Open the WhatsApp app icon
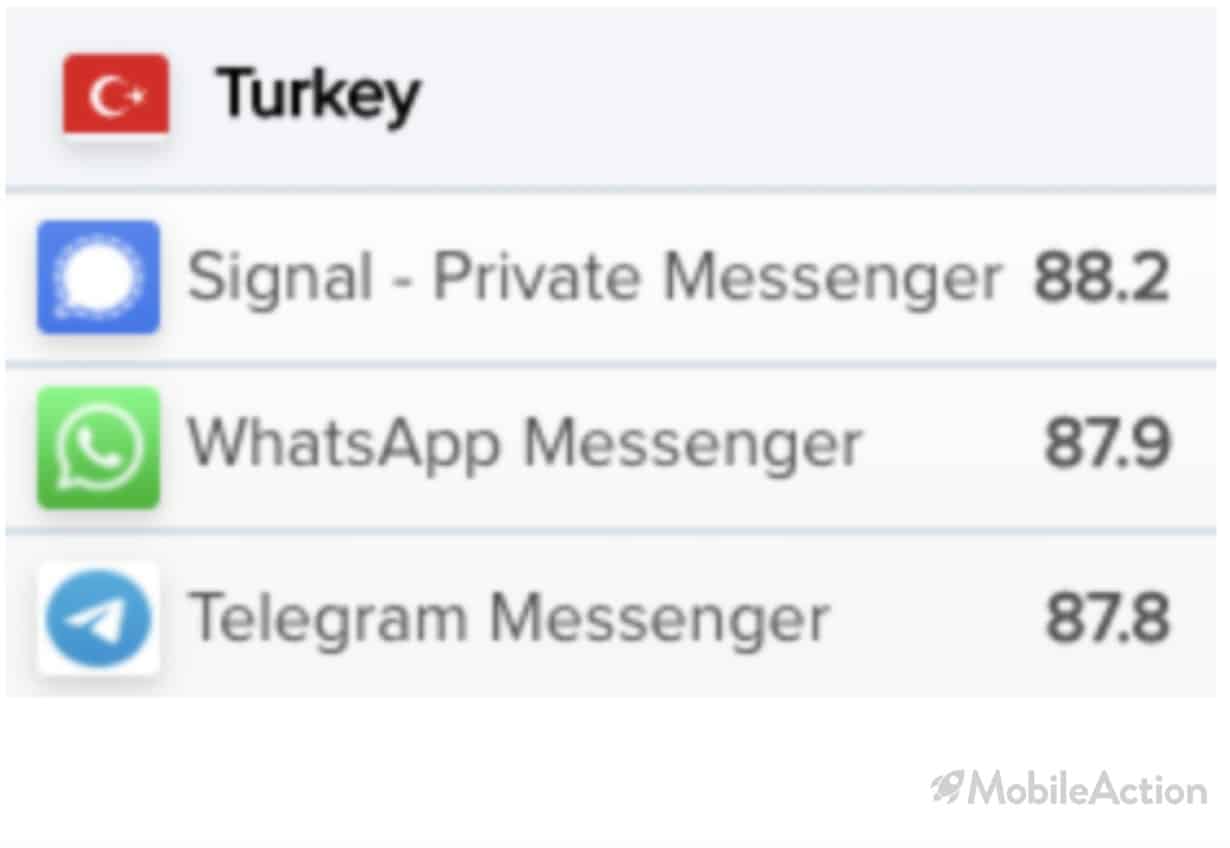This screenshot has height=848, width=1230. (x=98, y=447)
